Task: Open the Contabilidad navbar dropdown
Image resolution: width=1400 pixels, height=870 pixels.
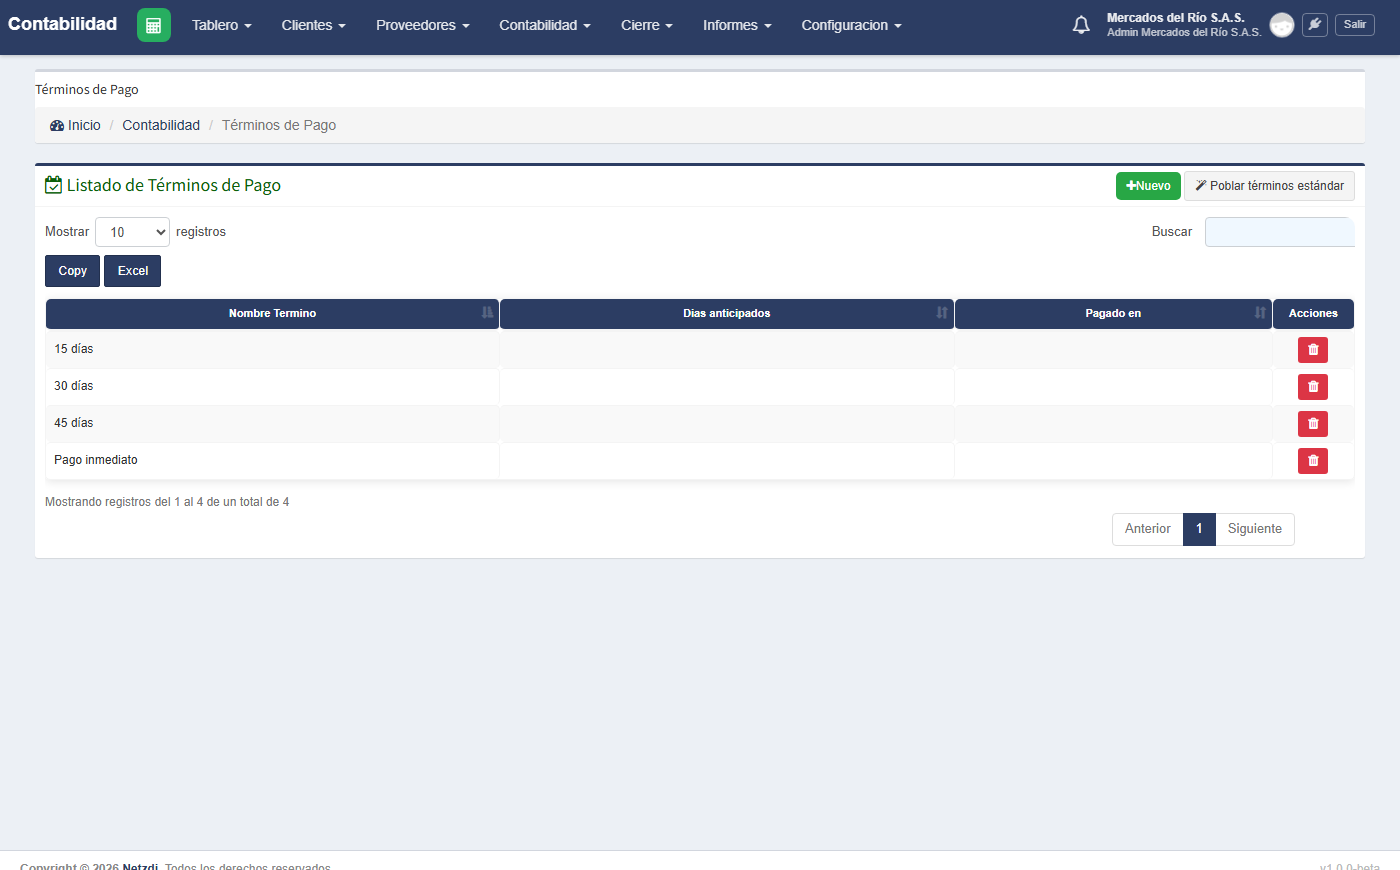Action: 545,25
